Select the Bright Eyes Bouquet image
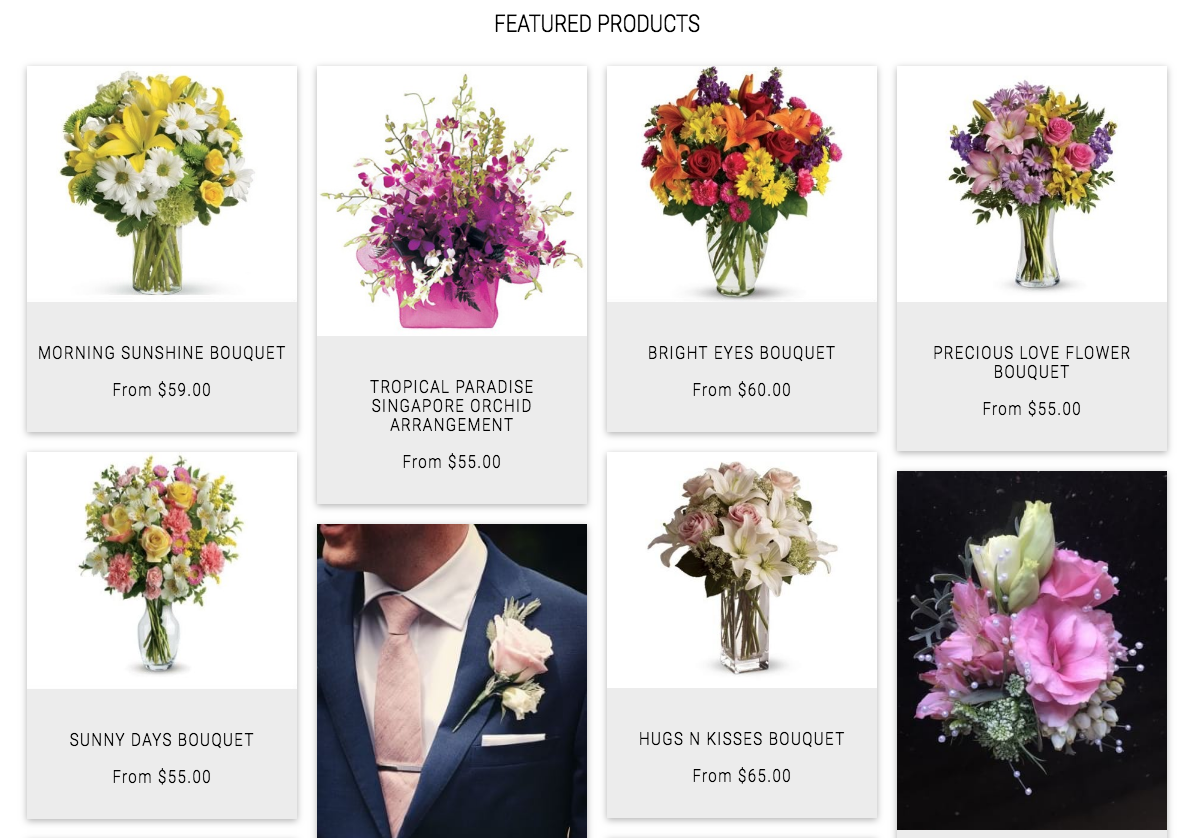Screen dimensions: 1195x838 pos(742,184)
